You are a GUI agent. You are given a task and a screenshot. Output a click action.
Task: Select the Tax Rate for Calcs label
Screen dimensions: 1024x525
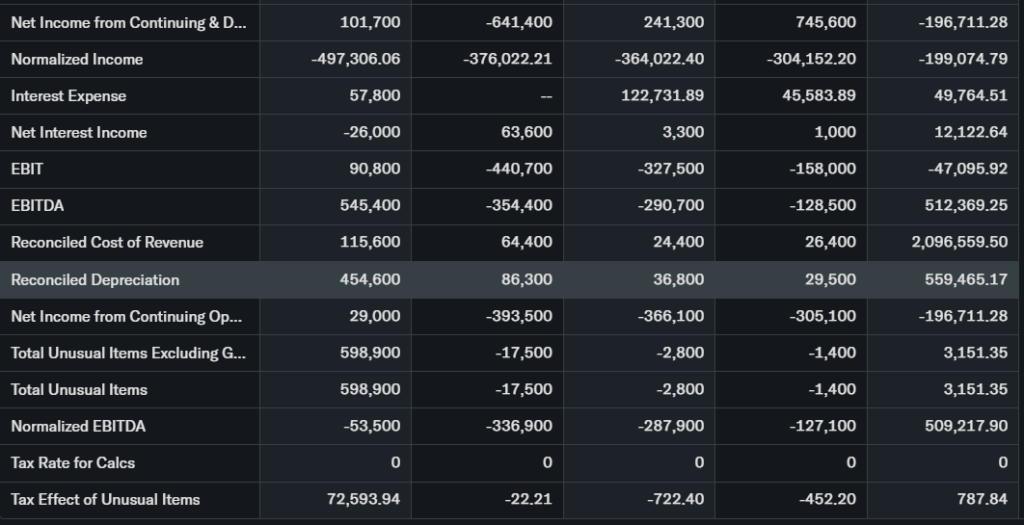point(73,463)
